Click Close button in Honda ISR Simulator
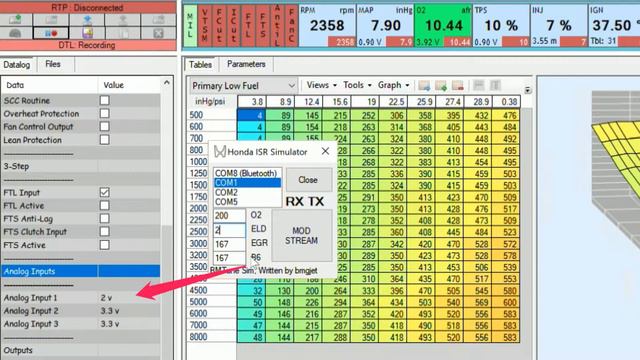The image size is (640, 360). 308,180
